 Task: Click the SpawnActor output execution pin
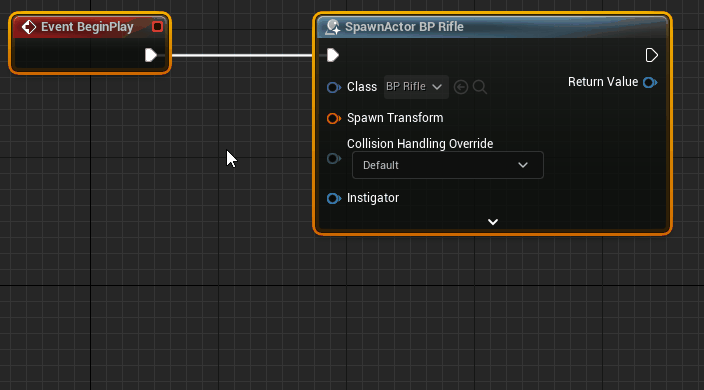pos(651,55)
